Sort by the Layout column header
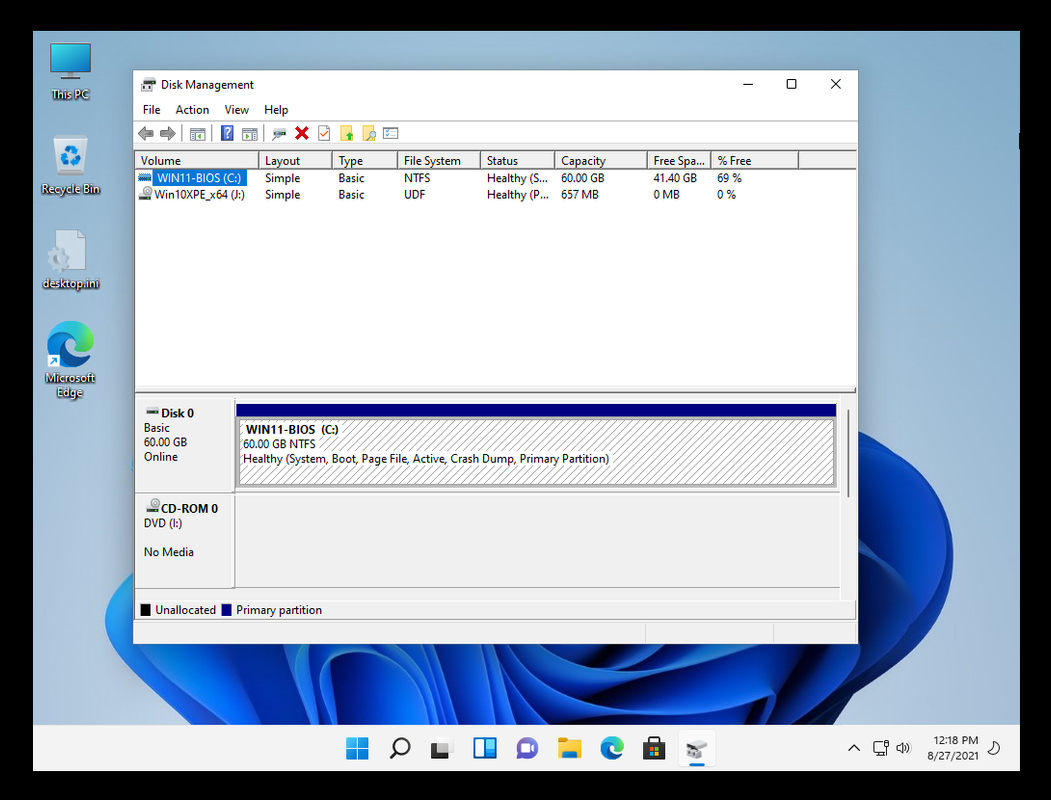The width and height of the screenshot is (1051, 800). [296, 161]
